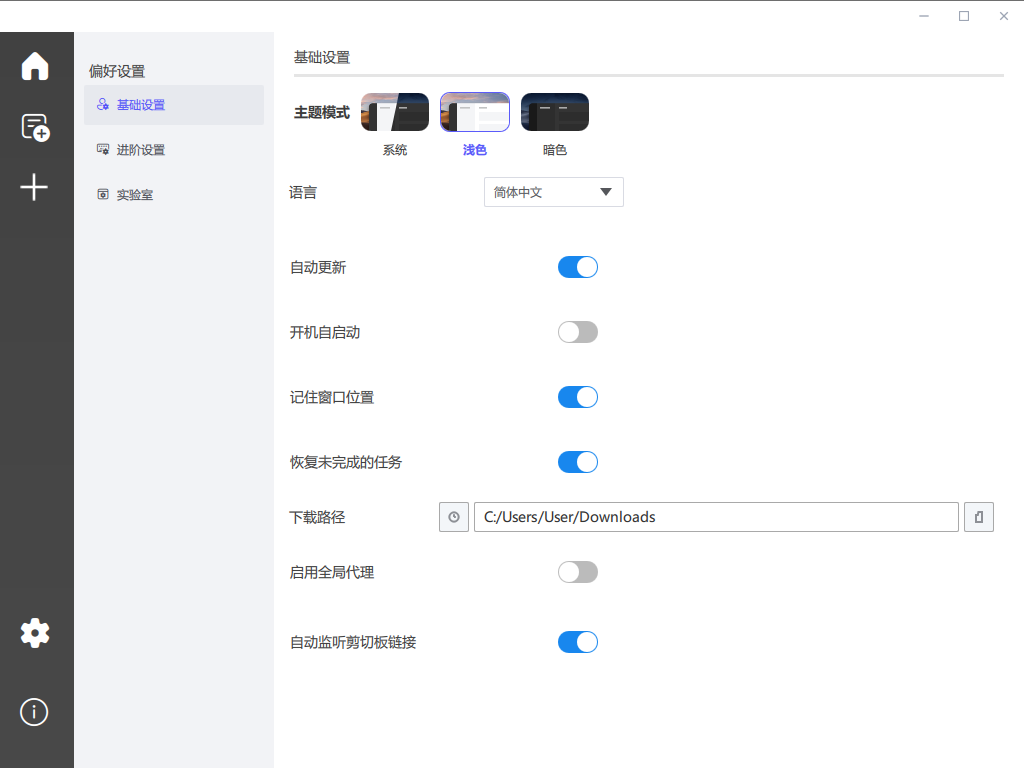Enable 开机自启动
Viewport: 1024px width, 768px height.
(577, 332)
